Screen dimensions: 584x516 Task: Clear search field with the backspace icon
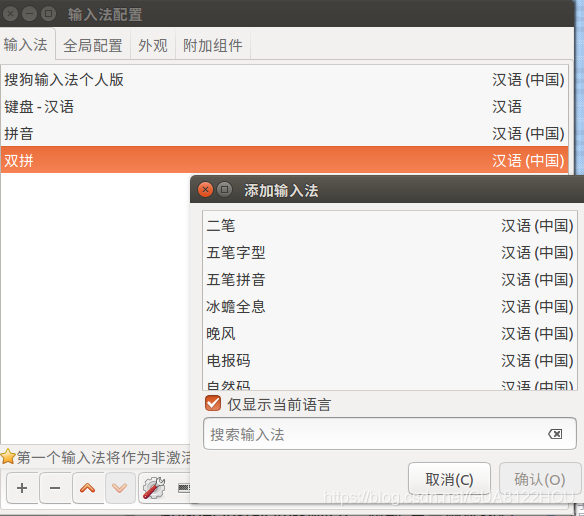[555, 434]
